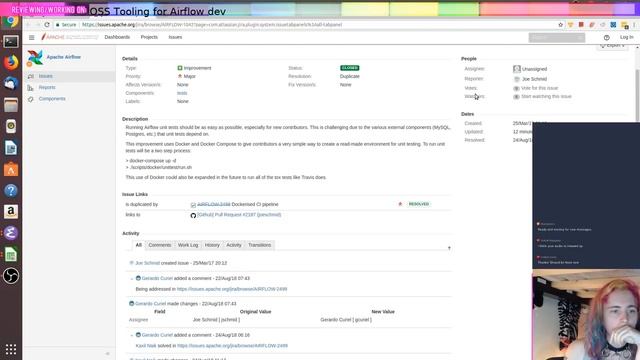Open the Jira help icon
640x360 pixels.
pos(607,37)
